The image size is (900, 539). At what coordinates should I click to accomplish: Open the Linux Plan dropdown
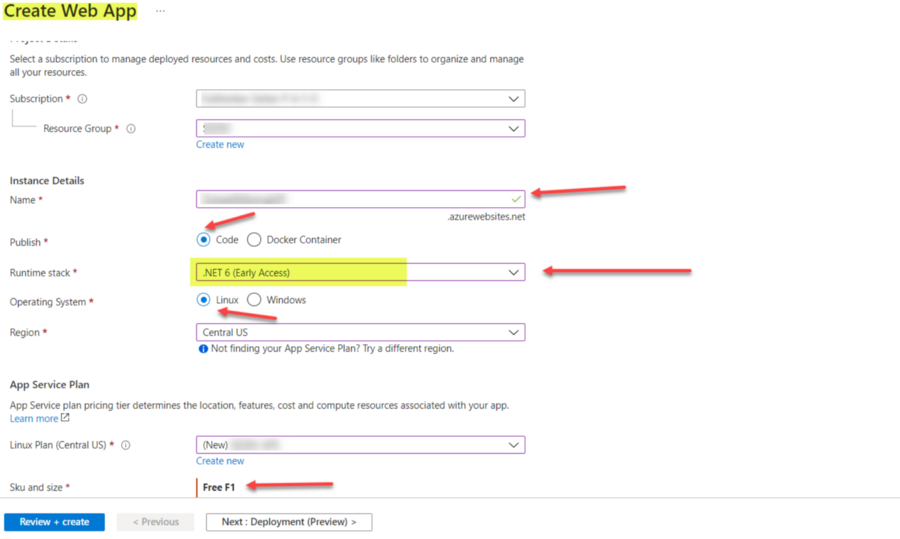[x=360, y=445]
